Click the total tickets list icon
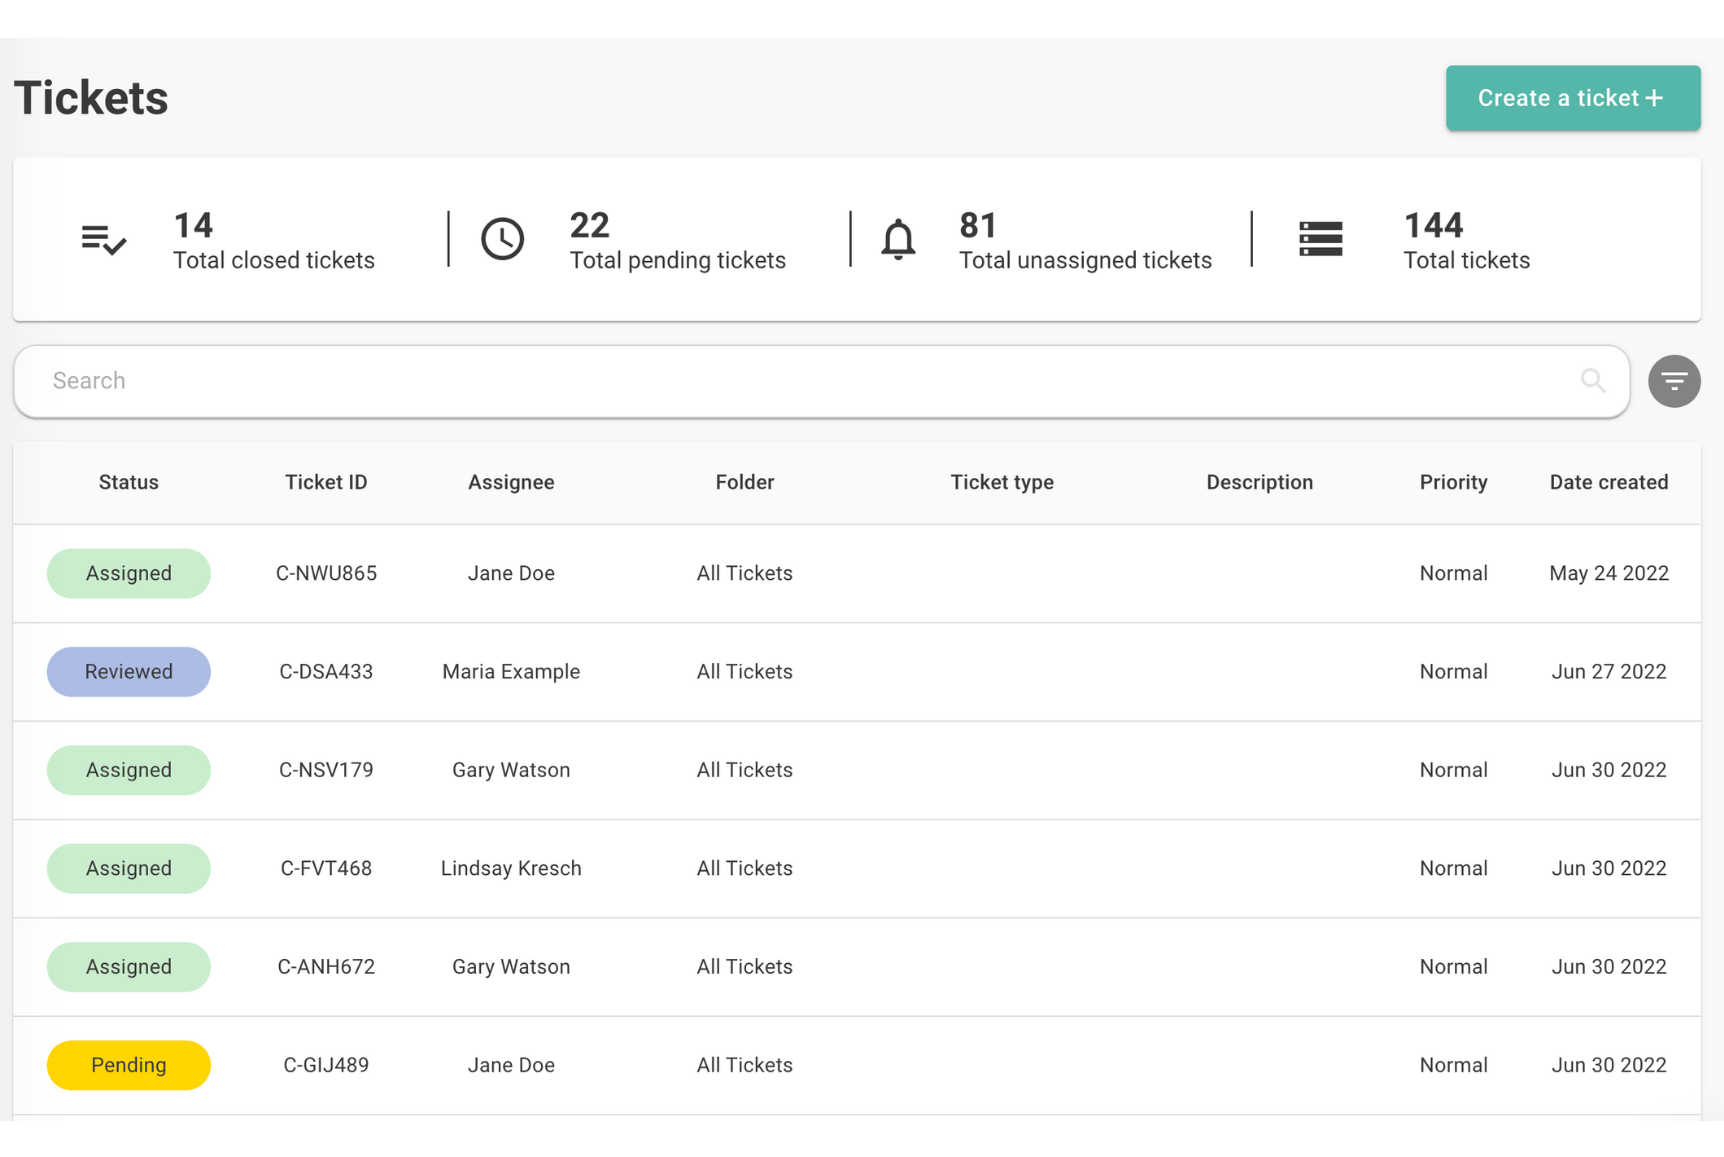Image resolution: width=1724 pixels, height=1157 pixels. click(1320, 240)
